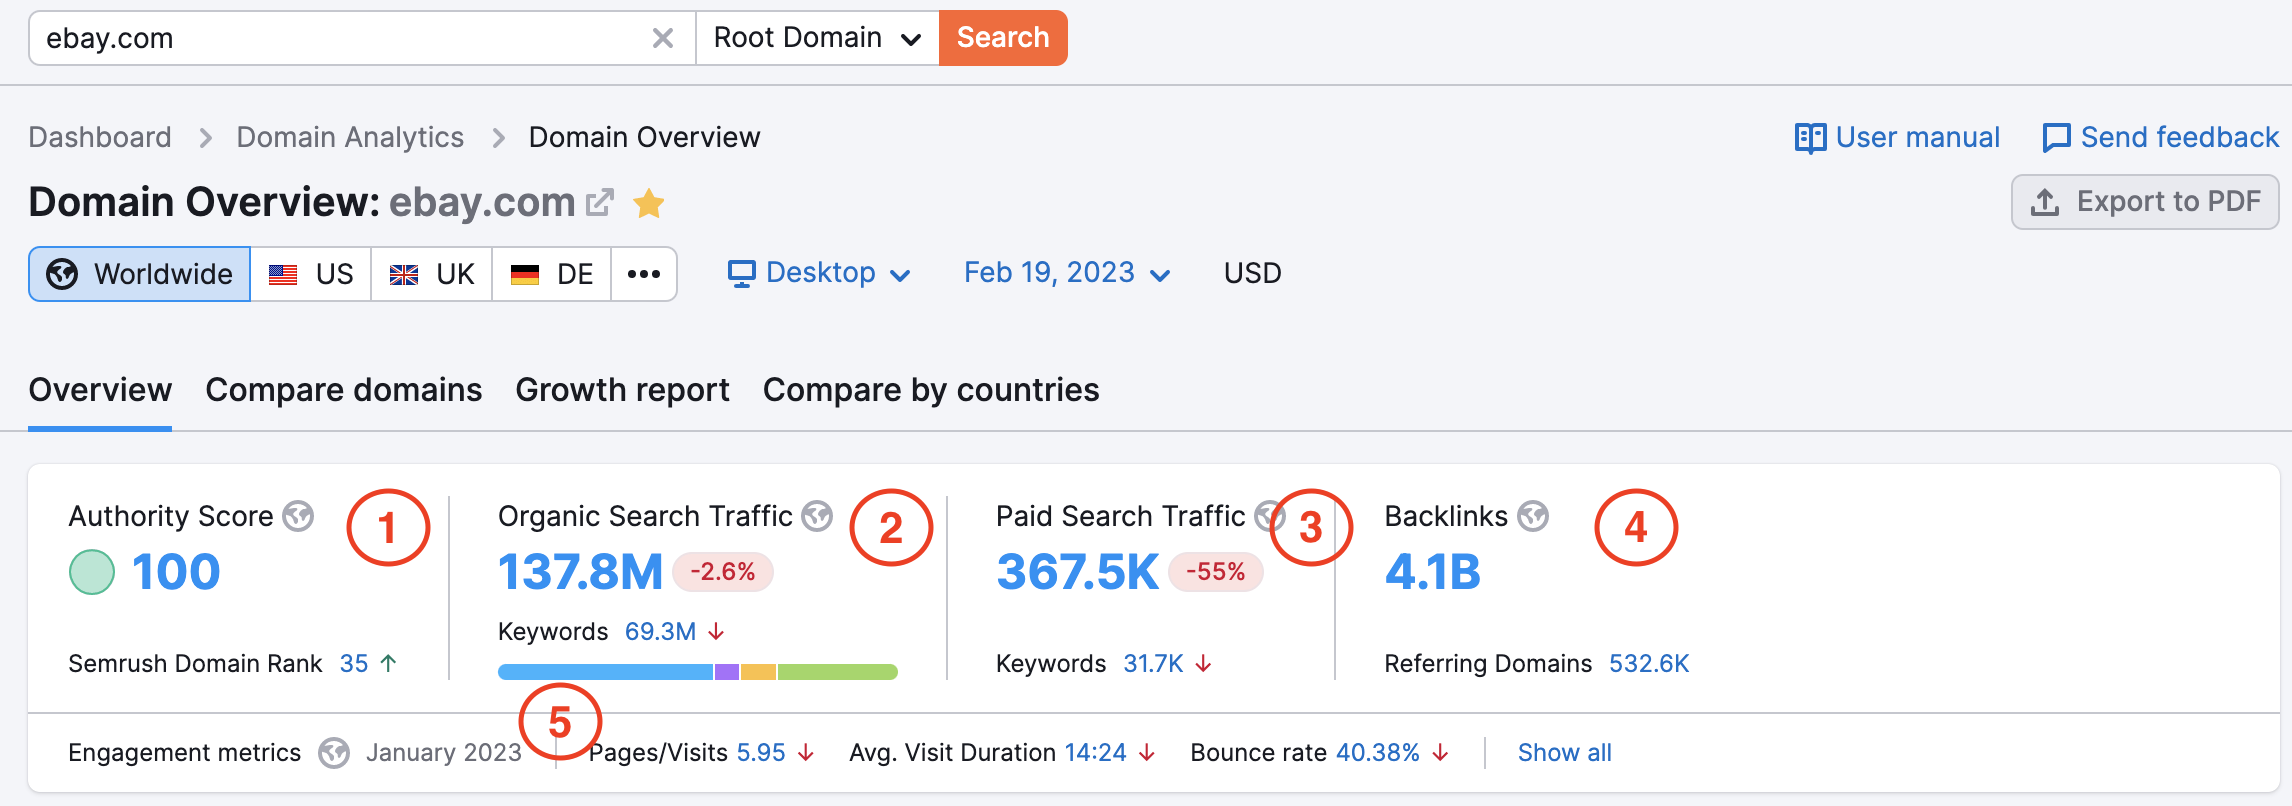
Task: Click the Send feedback chat icon
Action: [2056, 138]
